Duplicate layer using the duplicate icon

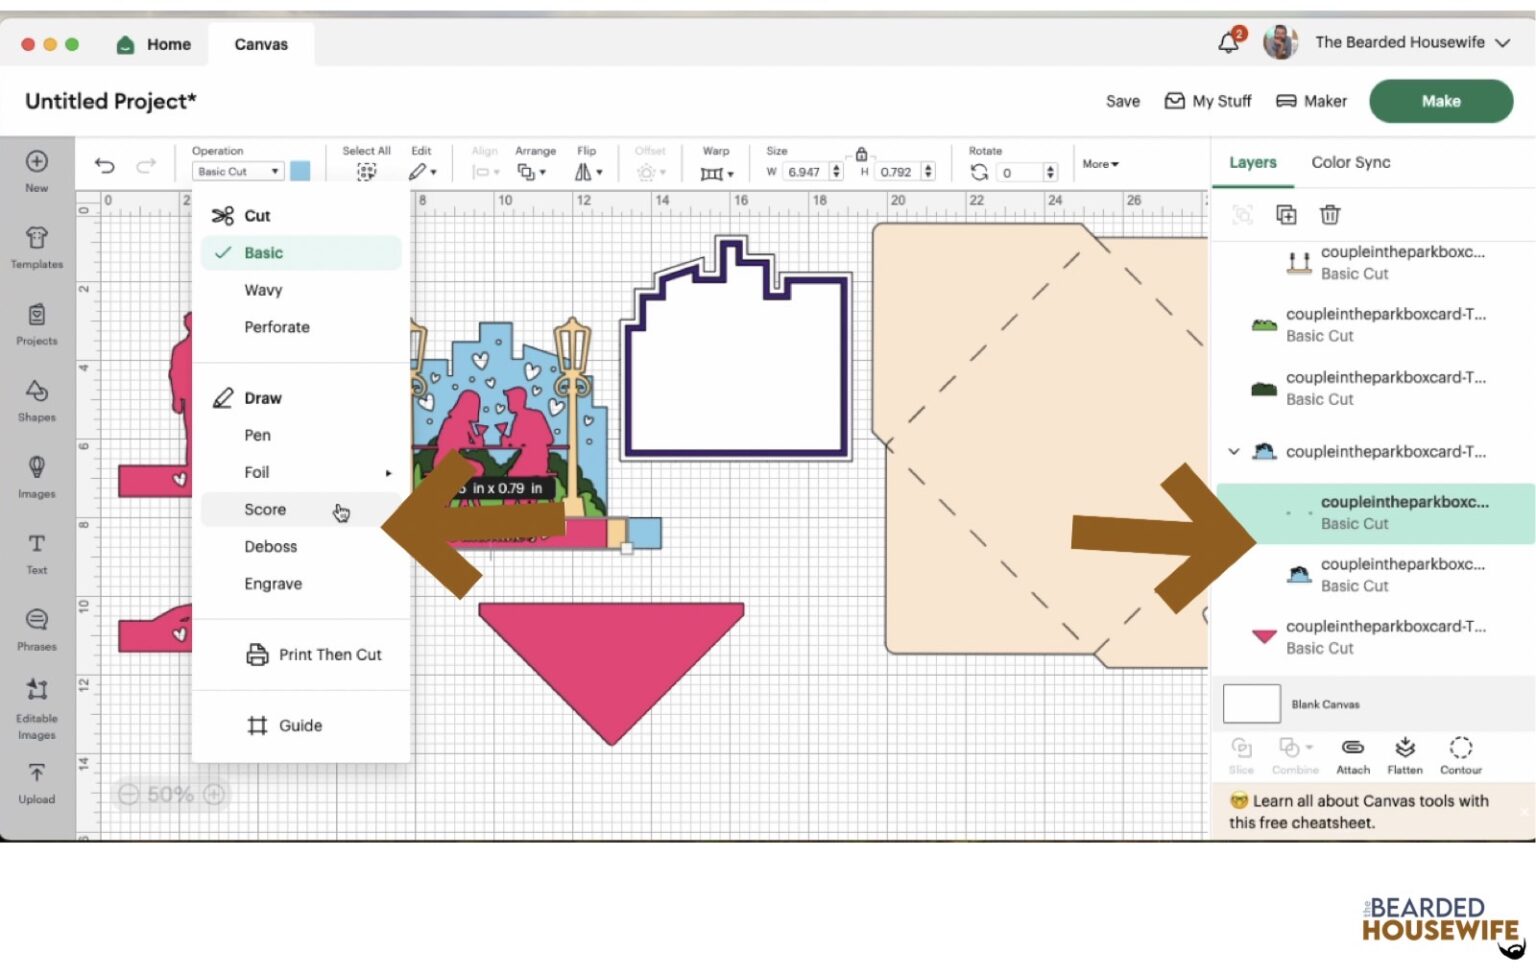pyautogui.click(x=1286, y=215)
